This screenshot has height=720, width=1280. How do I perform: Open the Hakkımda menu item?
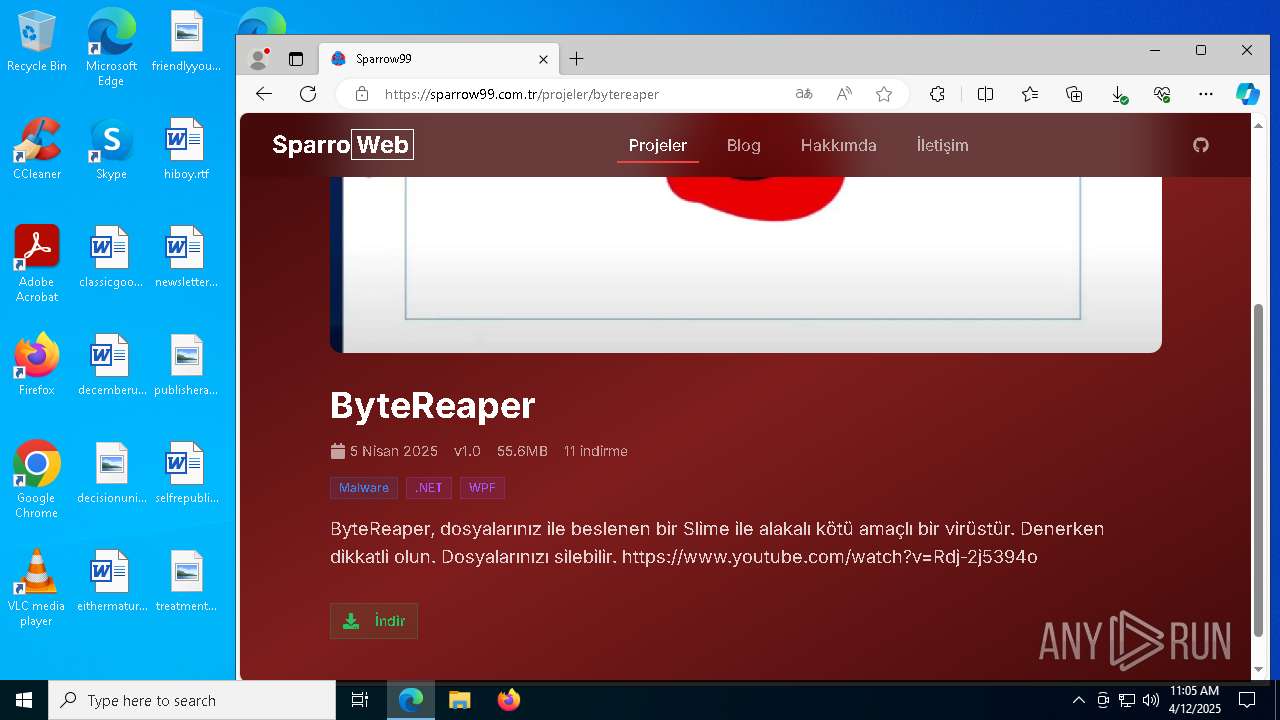click(x=838, y=145)
